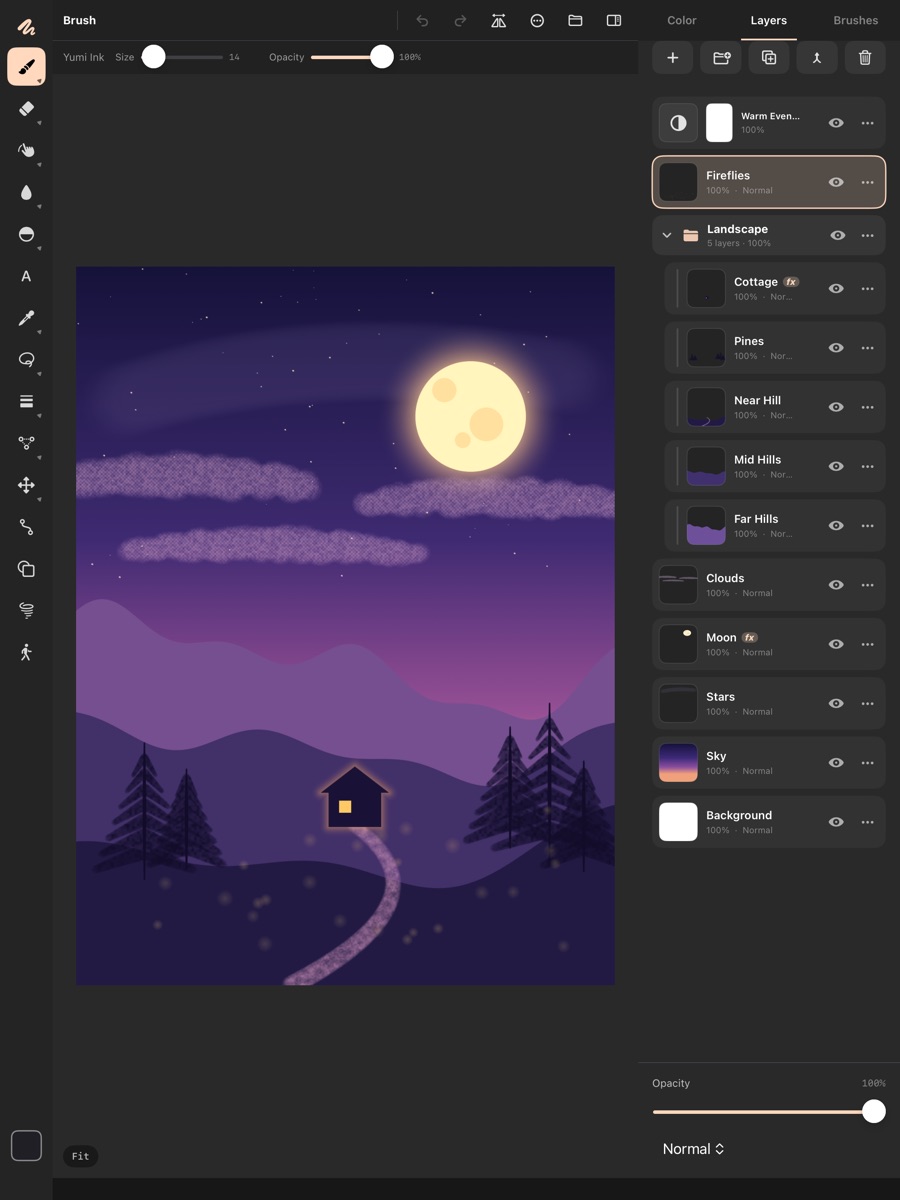Open options for Far Hills layer
Screen dimensions: 900x1200
tap(867, 525)
